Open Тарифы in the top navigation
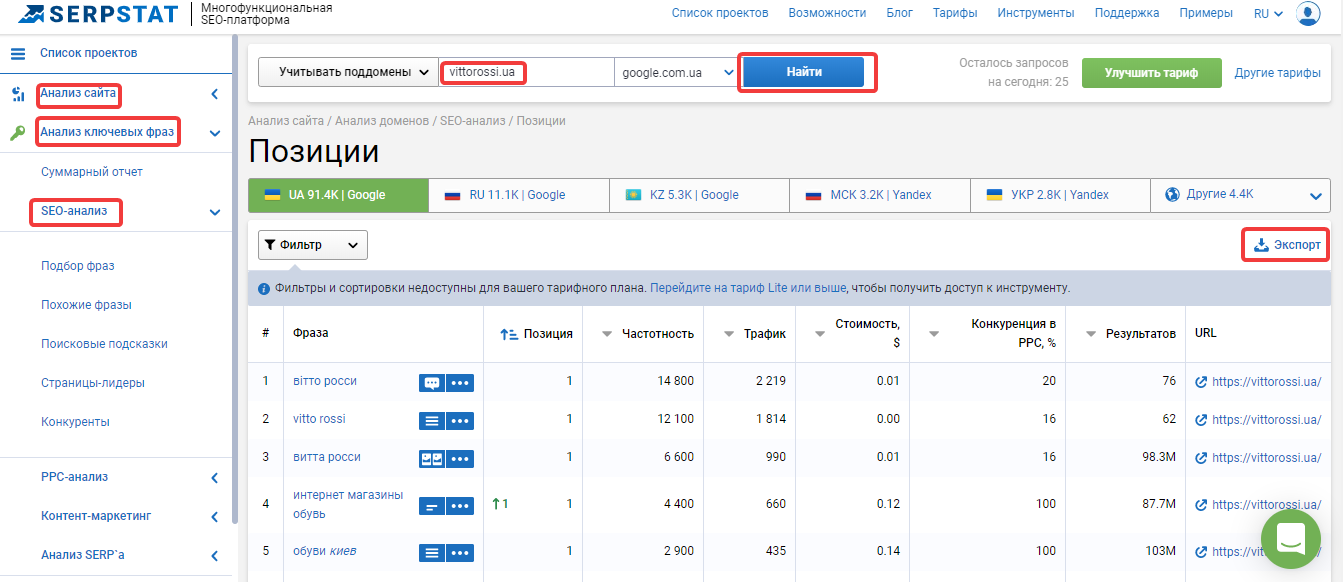The width and height of the screenshot is (1343, 582). point(955,14)
